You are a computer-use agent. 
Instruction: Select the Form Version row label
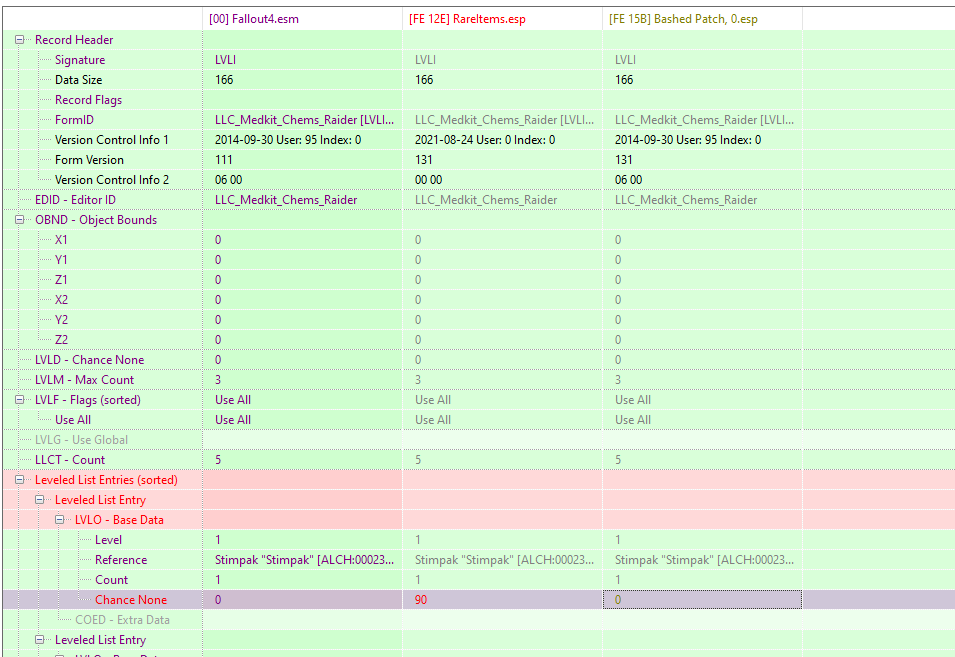(89, 160)
